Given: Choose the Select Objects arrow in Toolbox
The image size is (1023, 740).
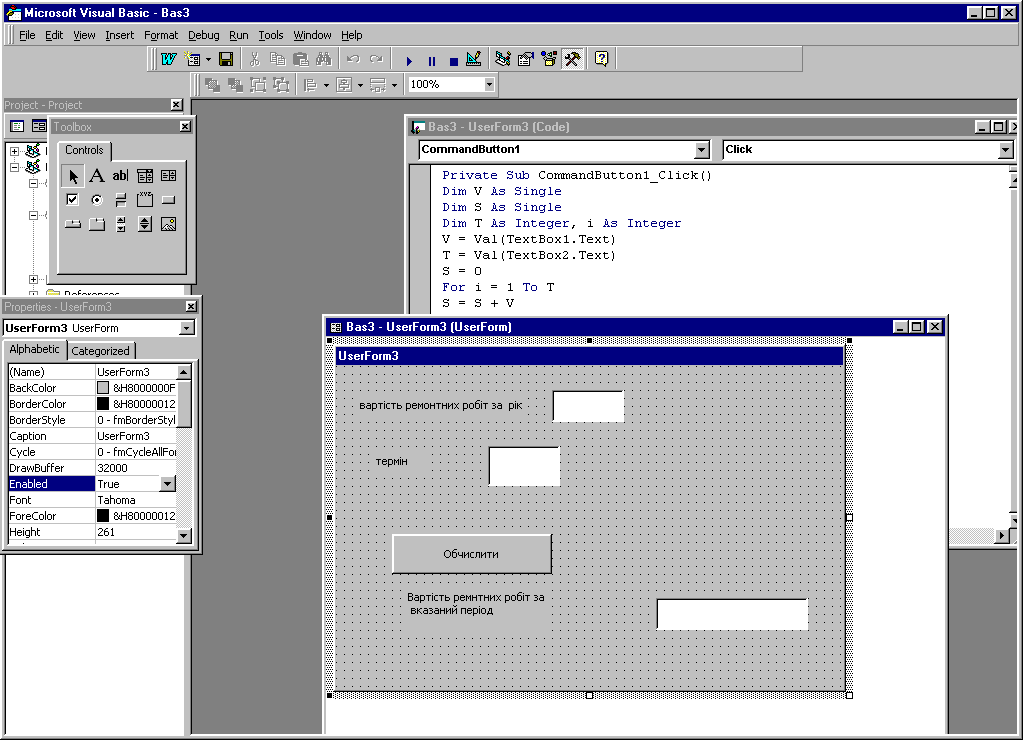Looking at the screenshot, I should coord(72,176).
